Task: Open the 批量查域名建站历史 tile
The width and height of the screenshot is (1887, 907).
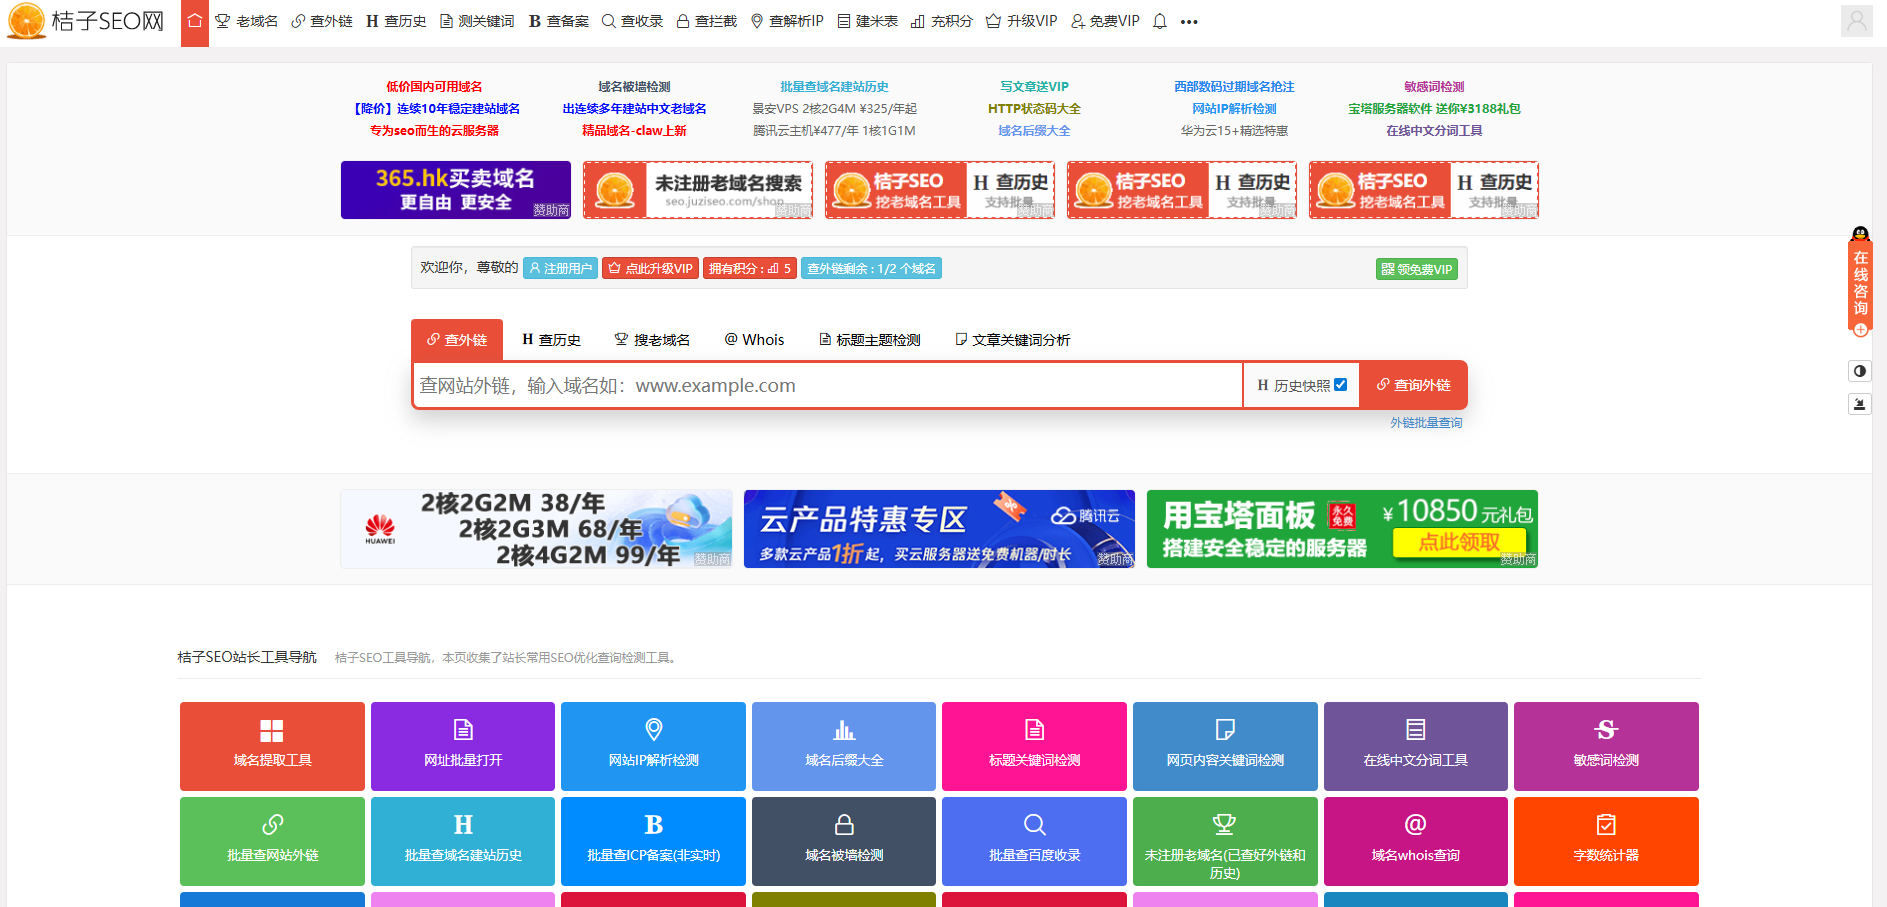Action: click(463, 841)
